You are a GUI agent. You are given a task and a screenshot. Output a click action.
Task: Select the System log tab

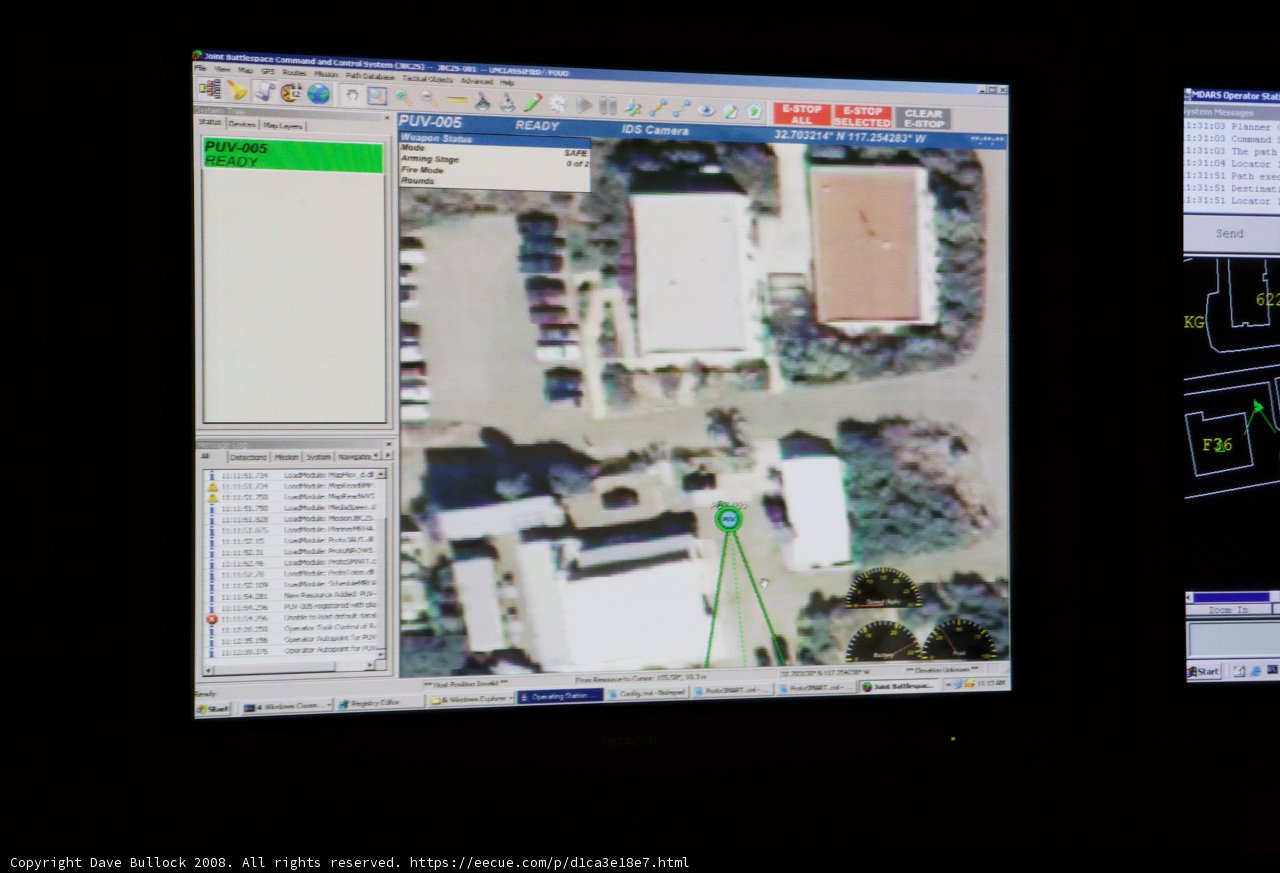318,457
